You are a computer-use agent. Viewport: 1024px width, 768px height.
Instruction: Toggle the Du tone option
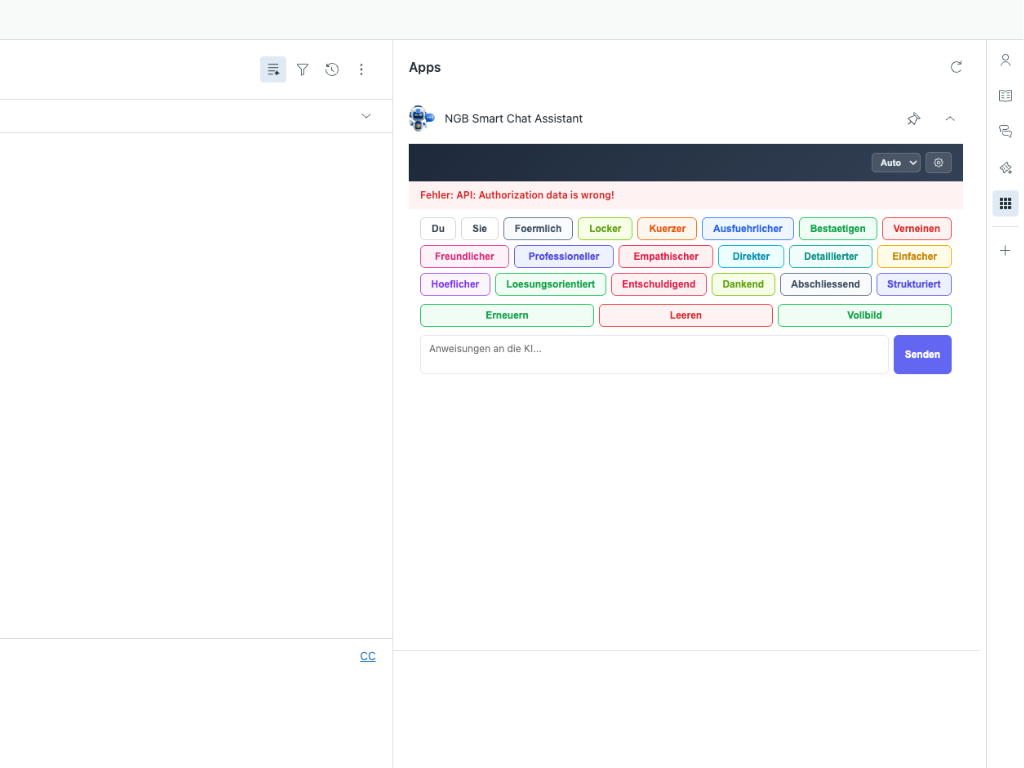pos(437,228)
